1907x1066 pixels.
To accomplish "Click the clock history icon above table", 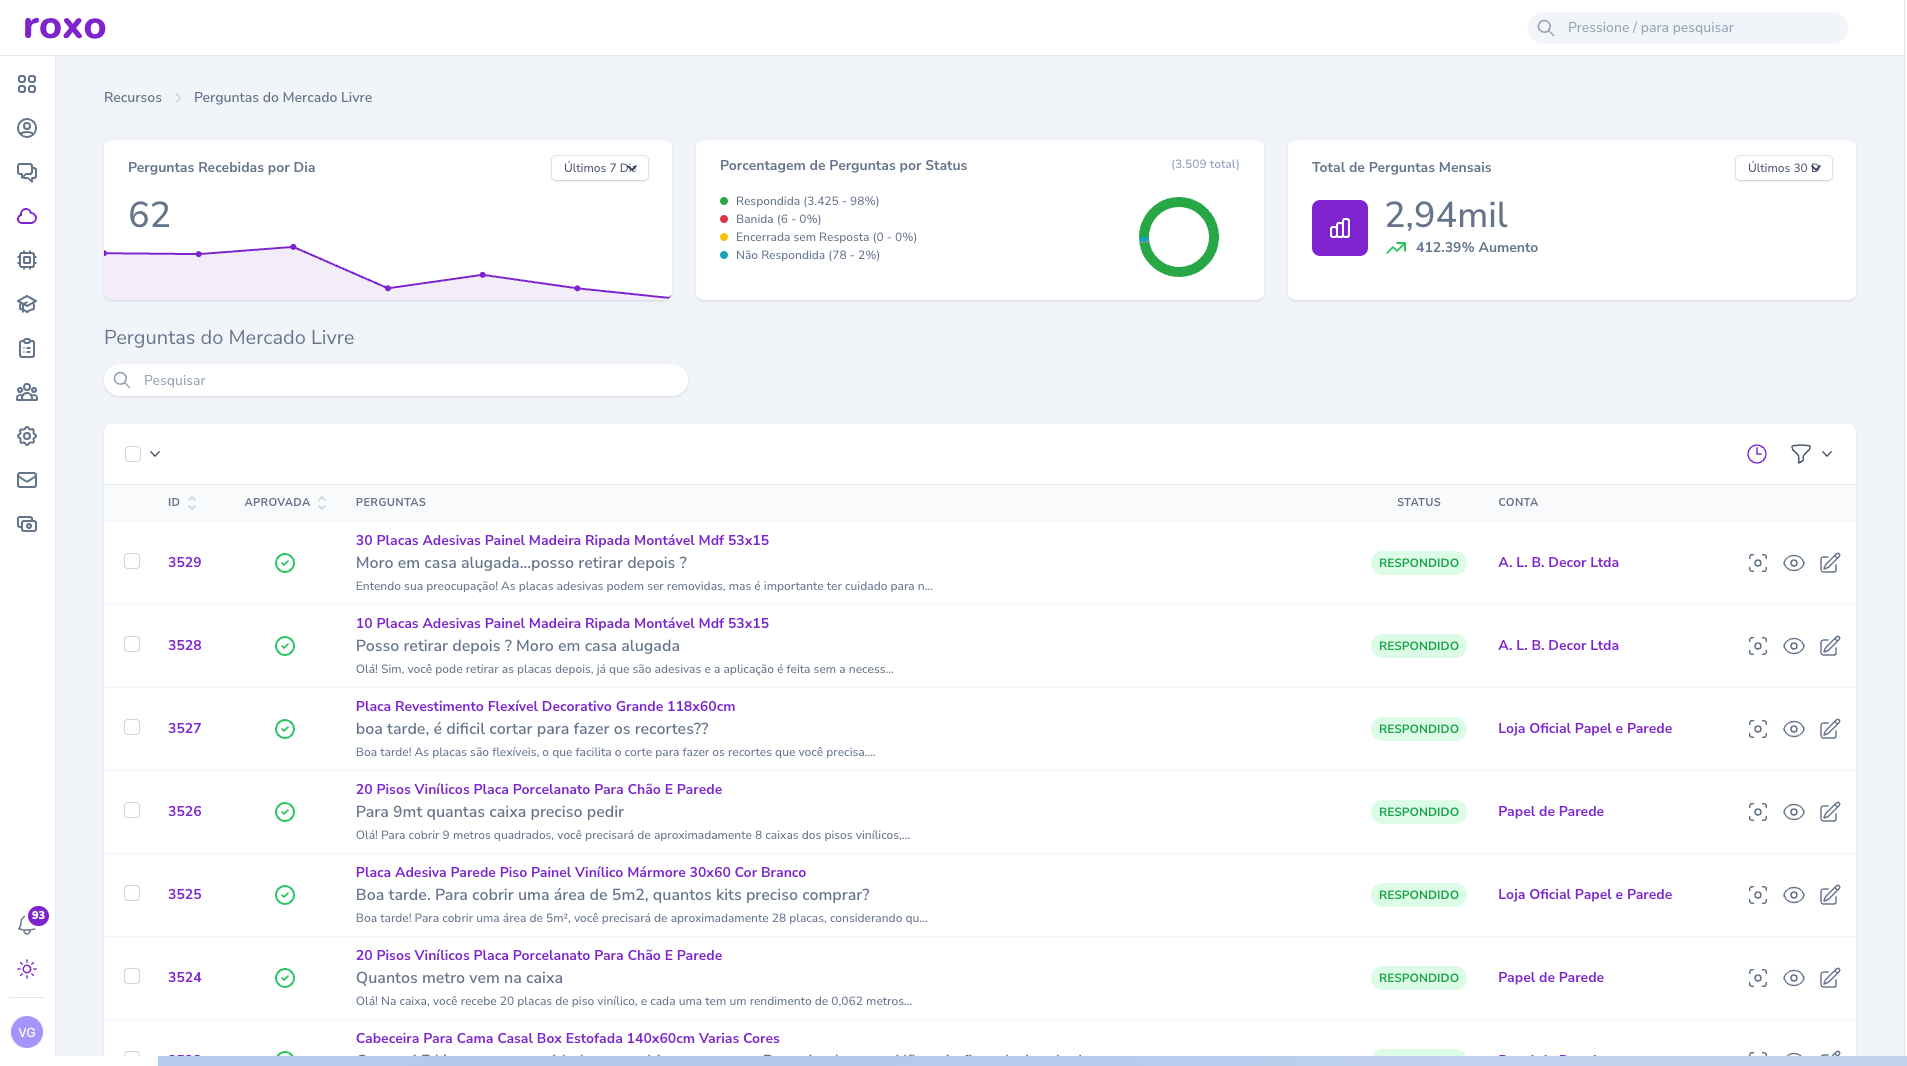I will coord(1757,454).
